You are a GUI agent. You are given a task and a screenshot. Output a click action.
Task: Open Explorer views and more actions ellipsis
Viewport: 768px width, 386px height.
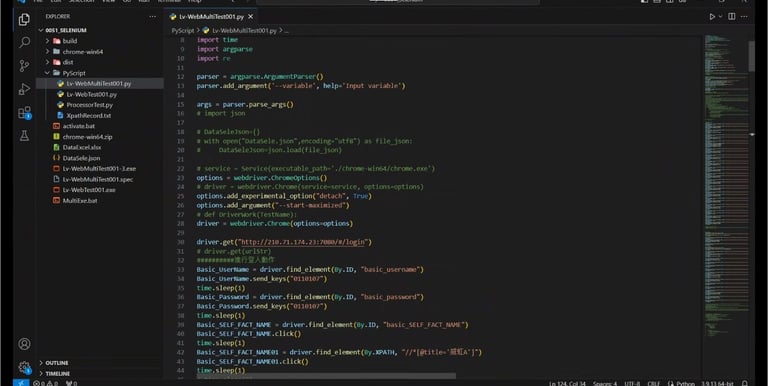point(152,17)
